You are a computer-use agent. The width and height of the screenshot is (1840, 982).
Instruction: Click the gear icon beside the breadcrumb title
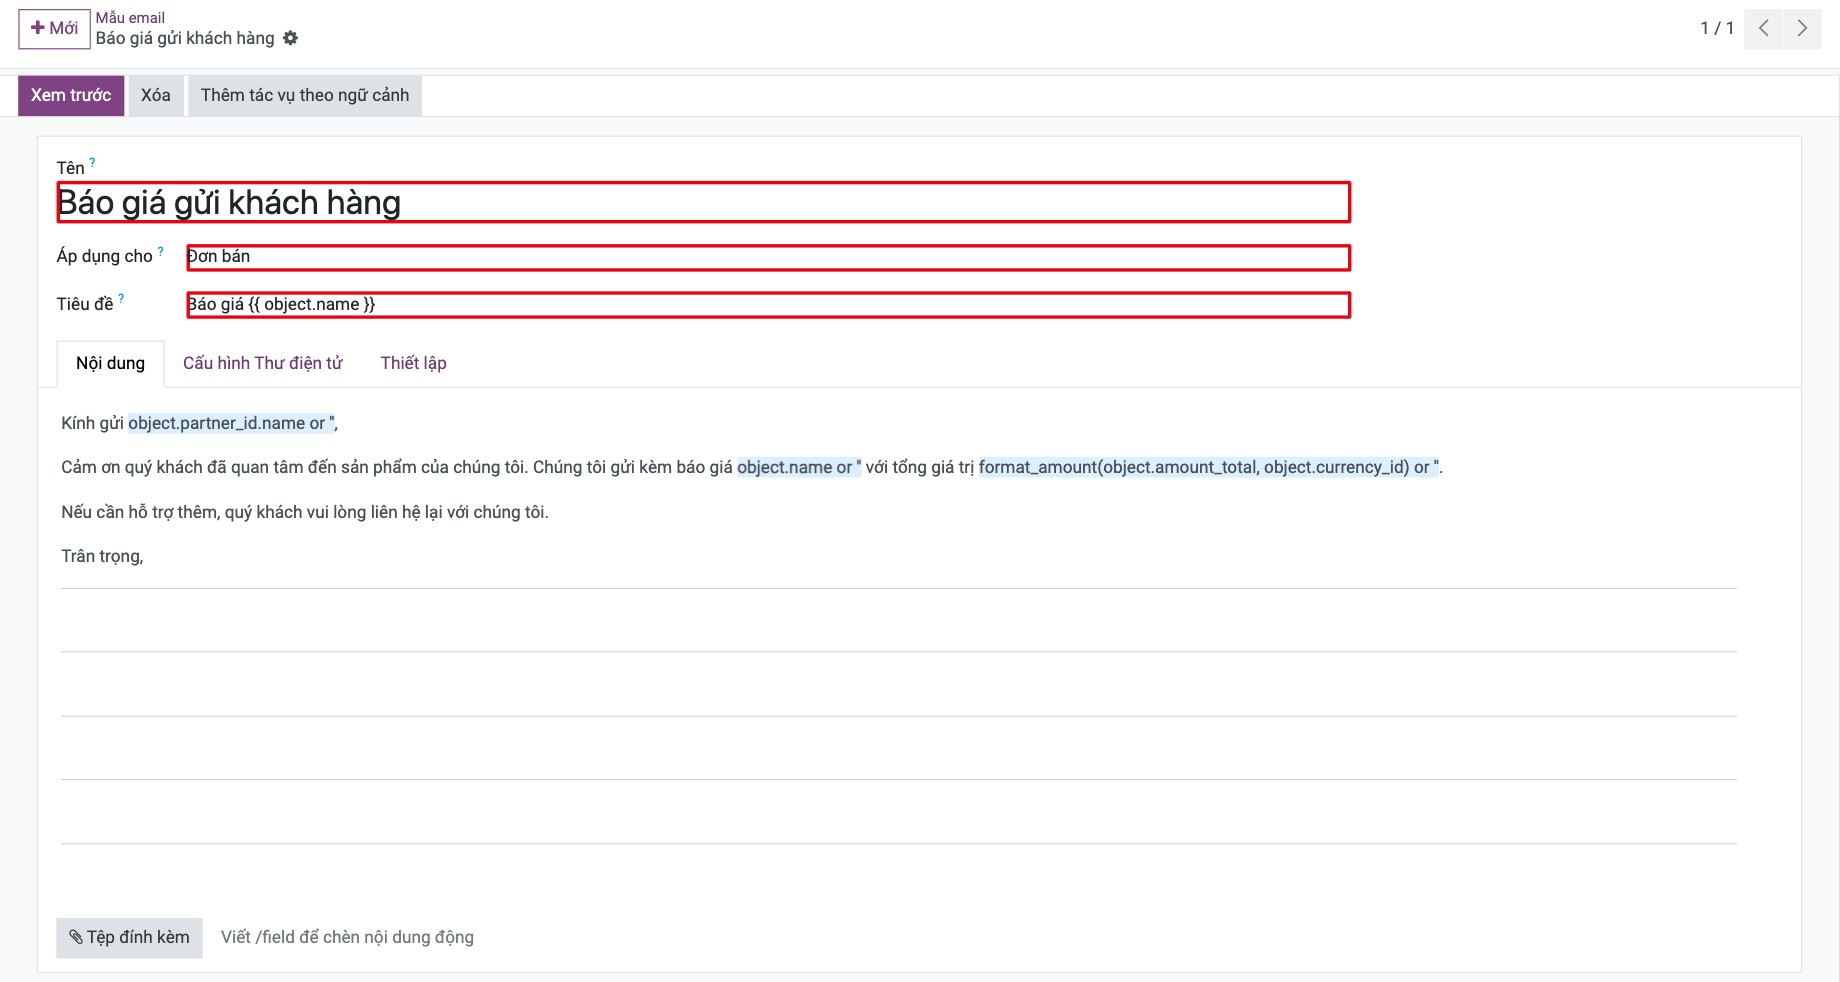tap(291, 38)
